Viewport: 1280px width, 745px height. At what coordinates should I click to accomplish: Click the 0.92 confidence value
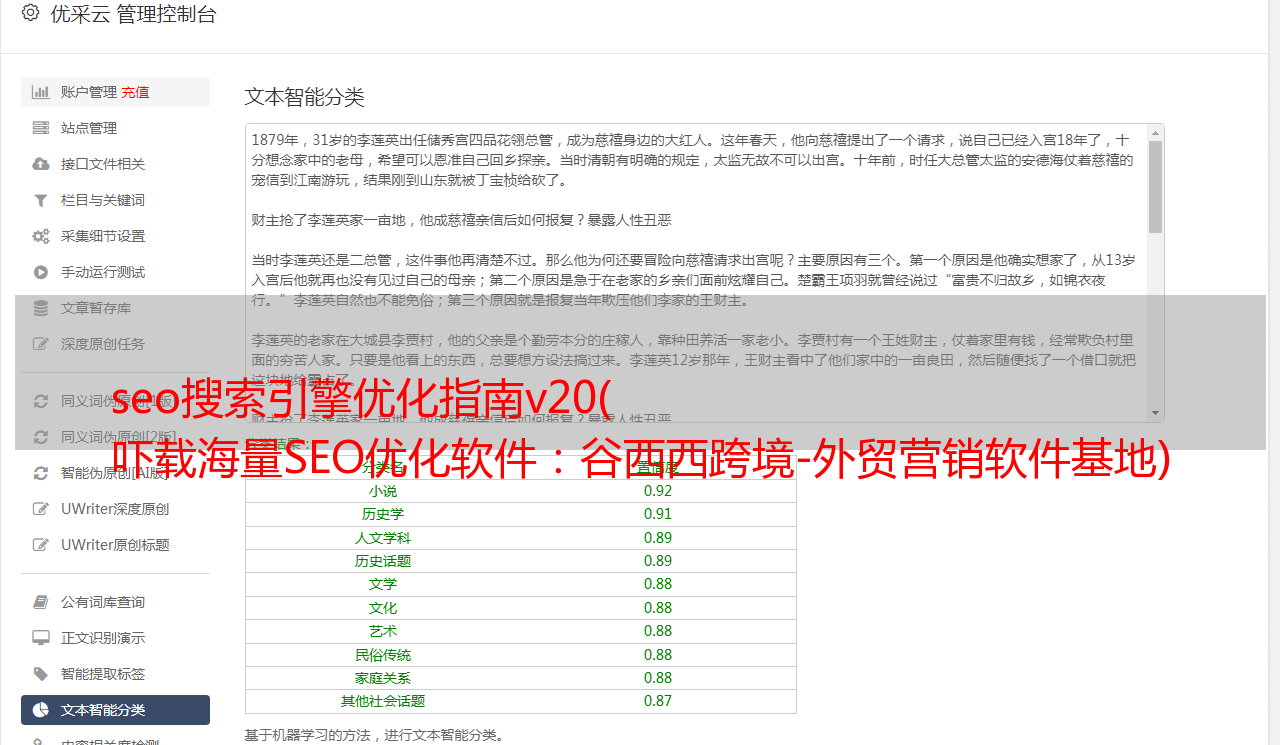pyautogui.click(x=658, y=491)
